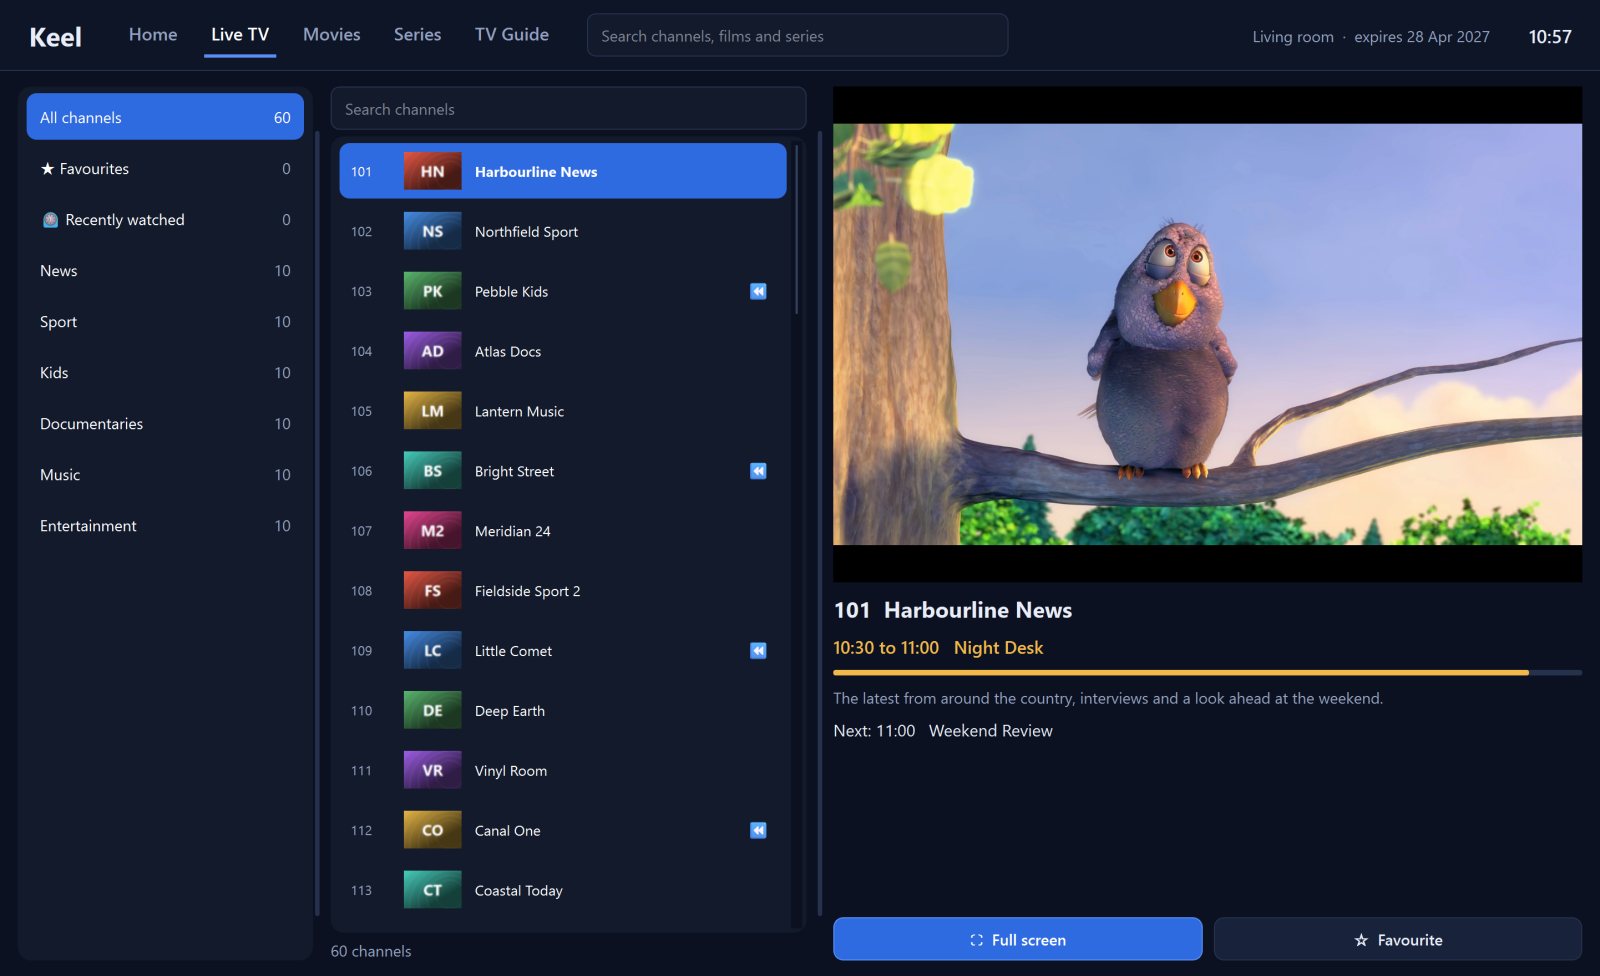This screenshot has height=976, width=1600.
Task: Filter channels by Documentaries
Action: [x=165, y=424]
